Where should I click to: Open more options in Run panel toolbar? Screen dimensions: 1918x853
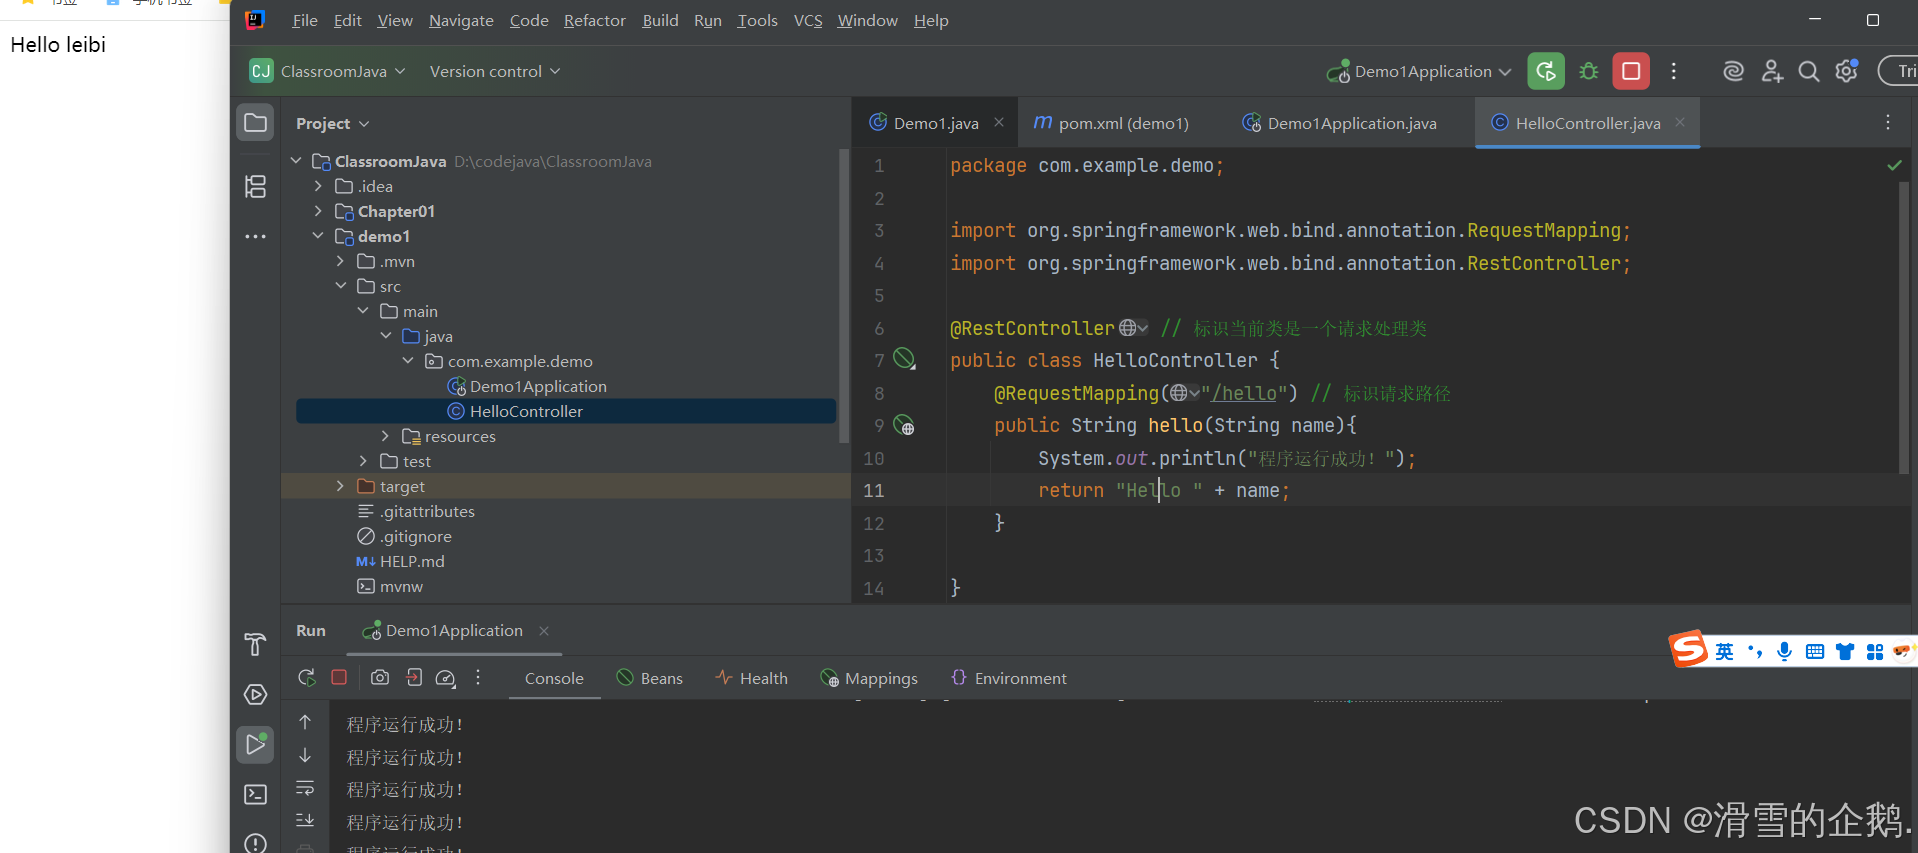478,677
